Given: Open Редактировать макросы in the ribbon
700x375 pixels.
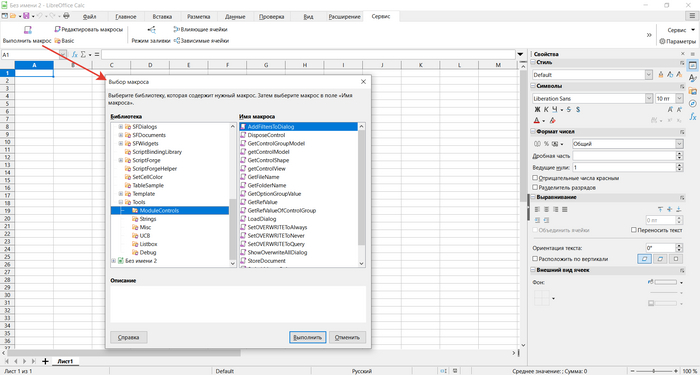Looking at the screenshot, I should [x=88, y=29].
